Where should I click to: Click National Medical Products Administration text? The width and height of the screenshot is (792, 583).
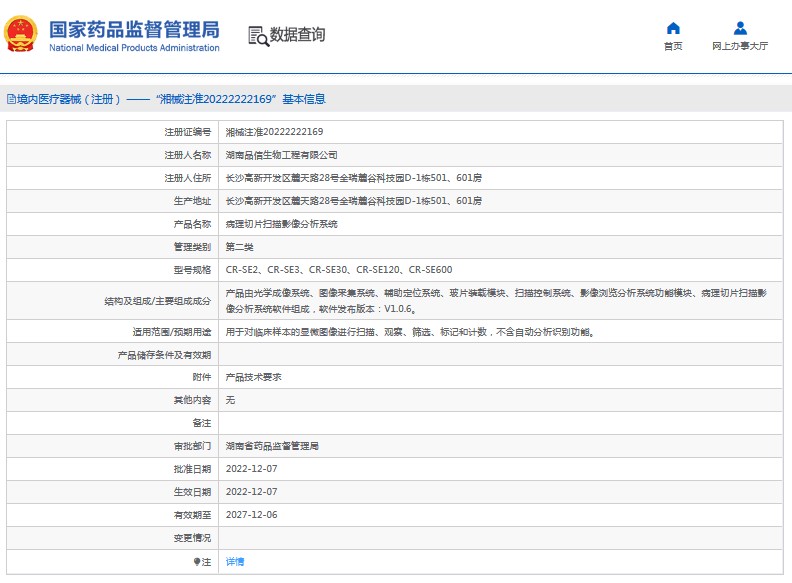tap(134, 48)
